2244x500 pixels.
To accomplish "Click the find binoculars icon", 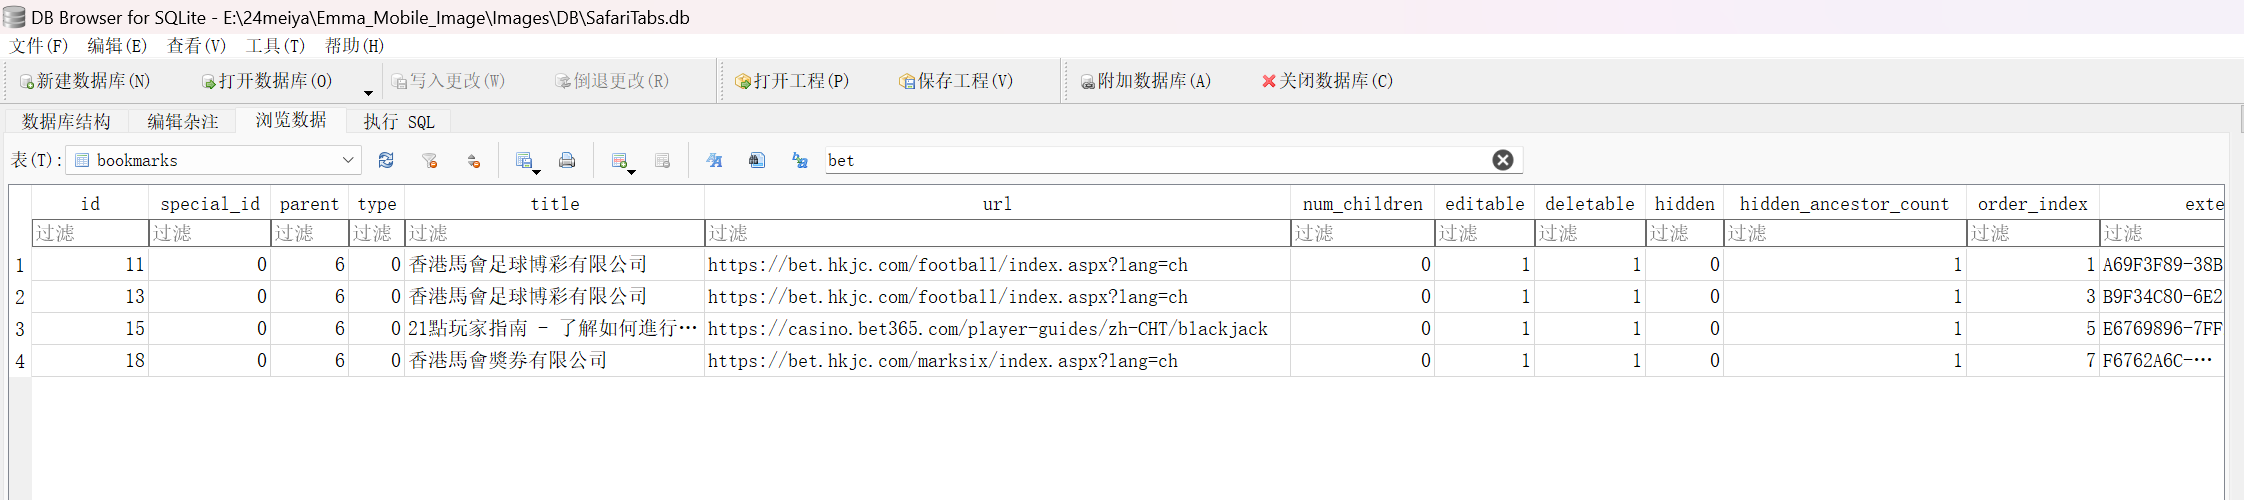I will [x=757, y=160].
